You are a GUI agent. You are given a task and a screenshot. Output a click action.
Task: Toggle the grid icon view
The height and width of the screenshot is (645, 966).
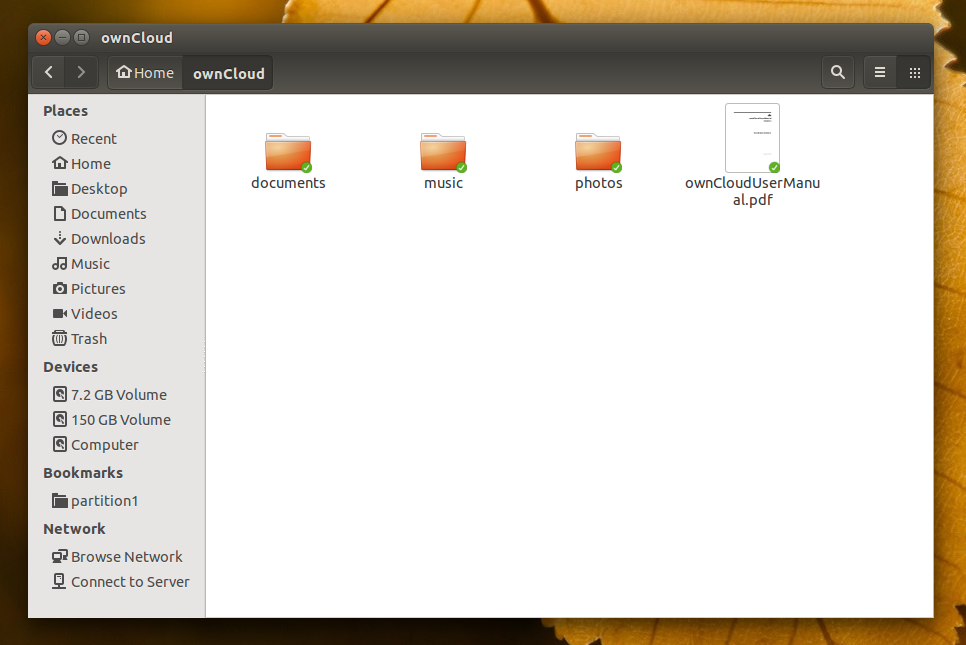[914, 72]
